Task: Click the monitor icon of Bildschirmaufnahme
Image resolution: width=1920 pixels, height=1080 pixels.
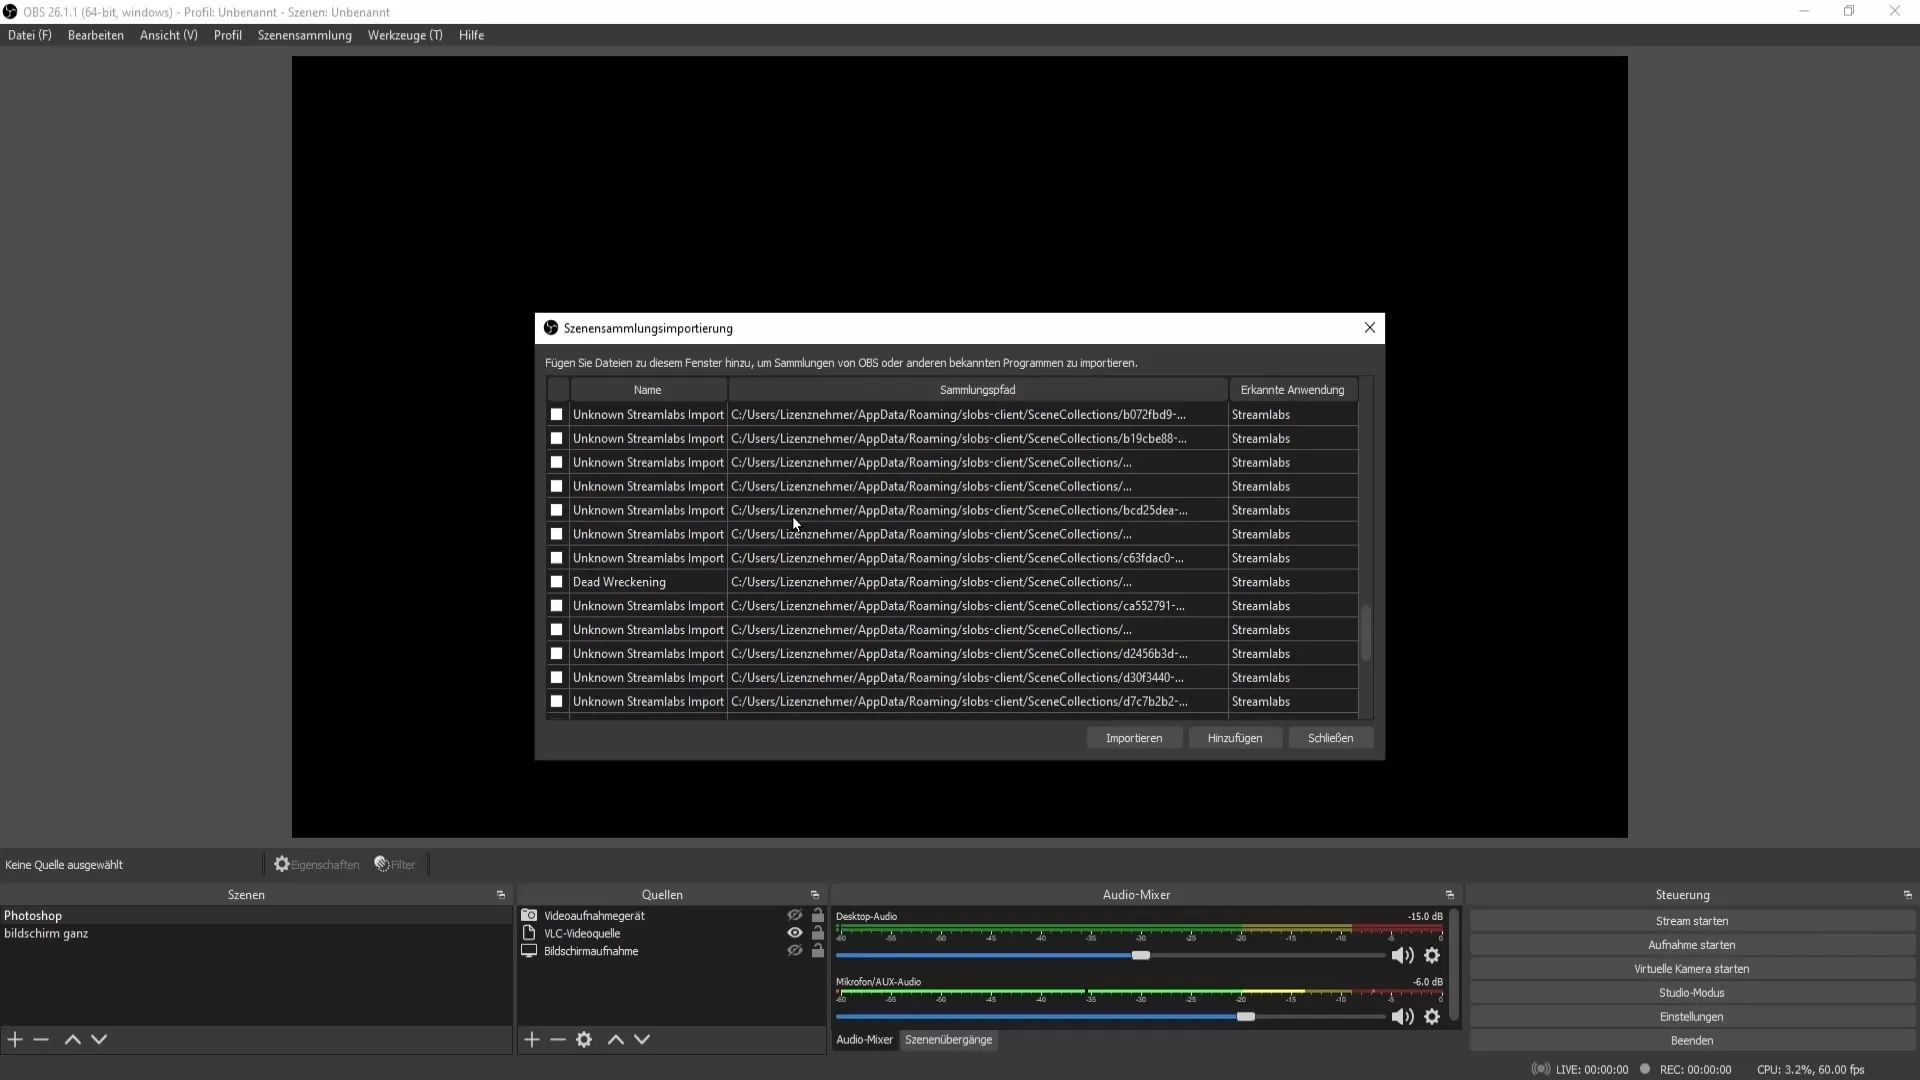Action: point(529,951)
